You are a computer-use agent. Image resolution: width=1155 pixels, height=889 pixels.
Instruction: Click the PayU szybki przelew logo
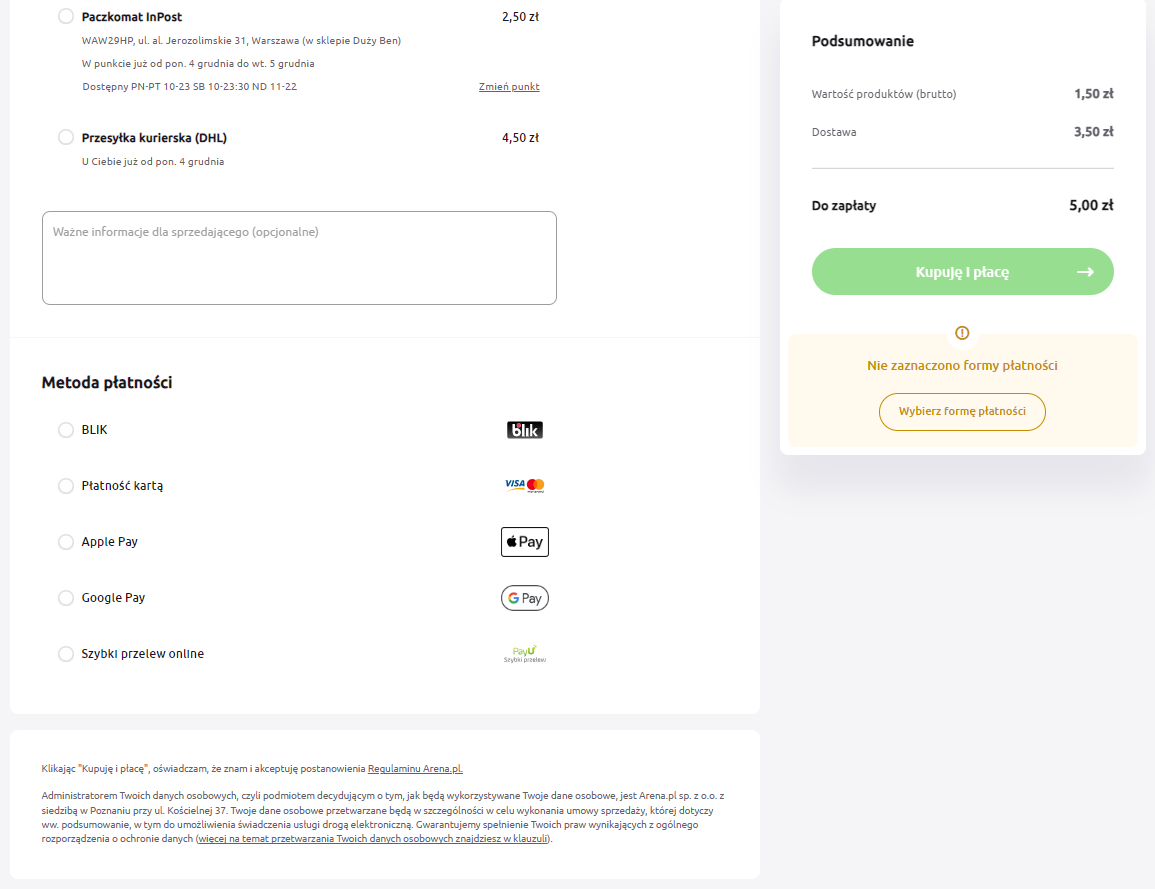[524, 654]
